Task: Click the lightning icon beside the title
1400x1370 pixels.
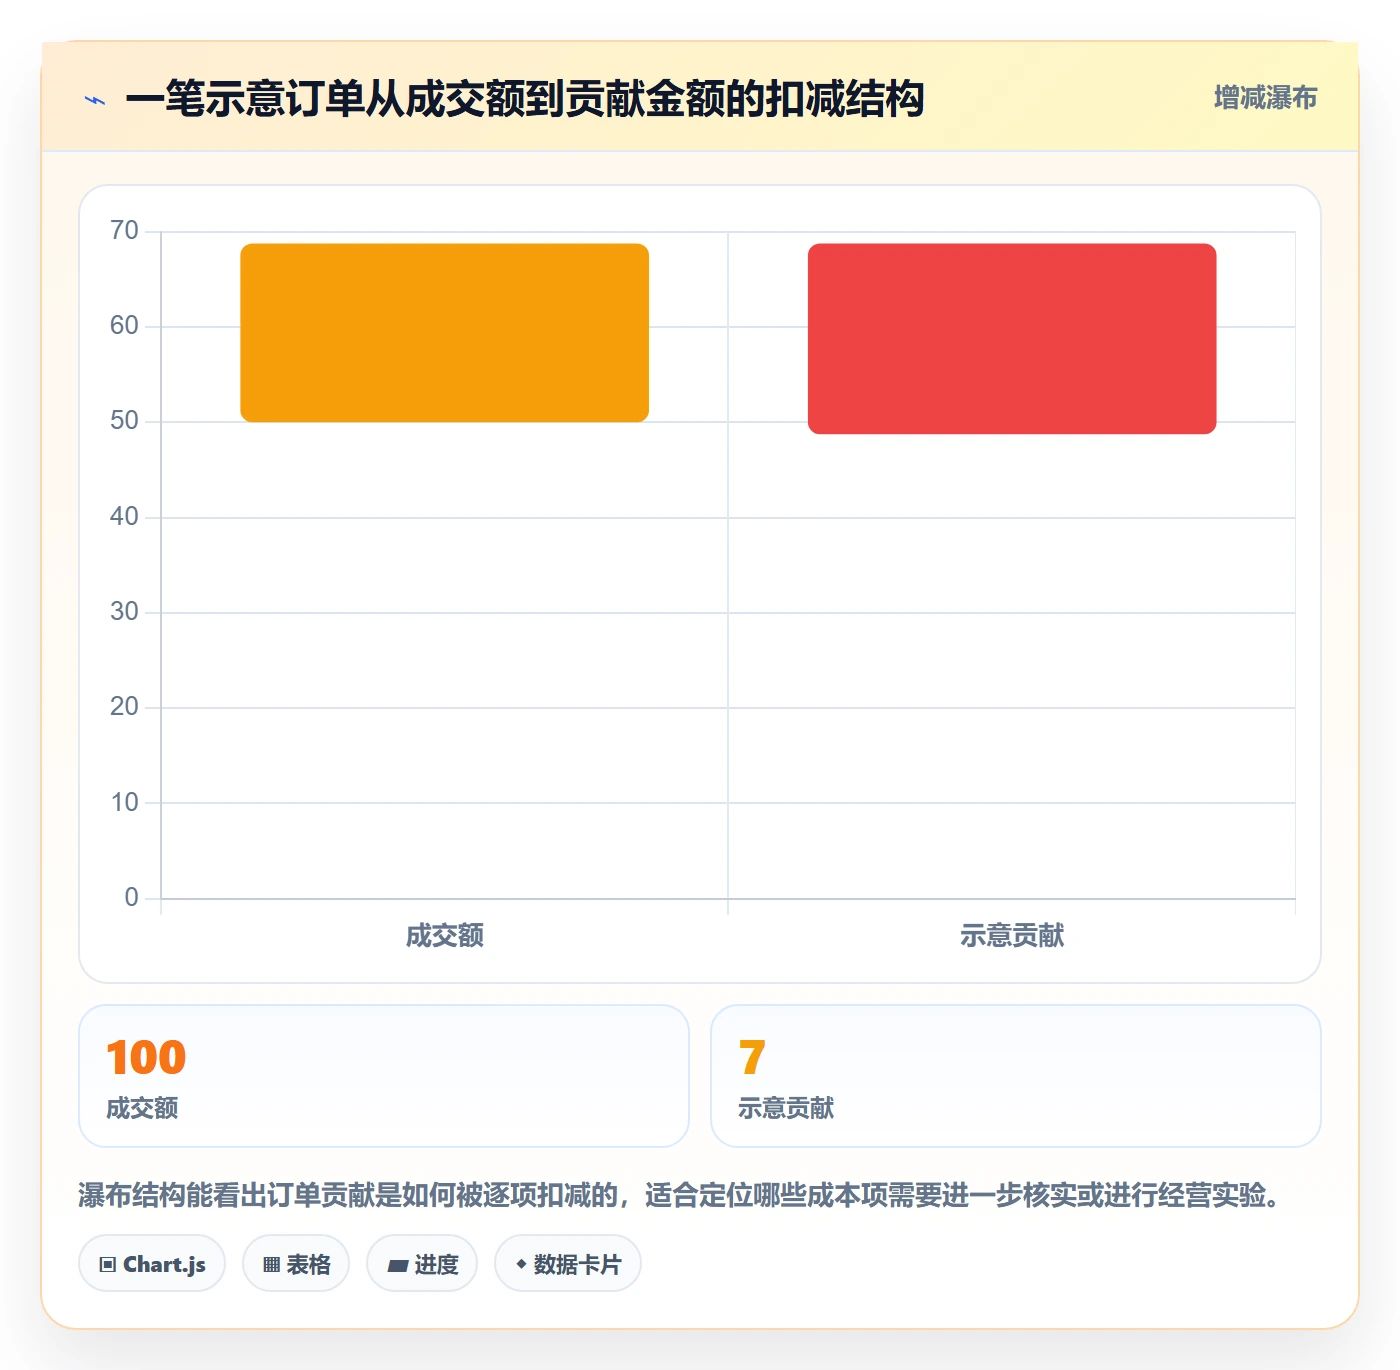Action: click(95, 101)
